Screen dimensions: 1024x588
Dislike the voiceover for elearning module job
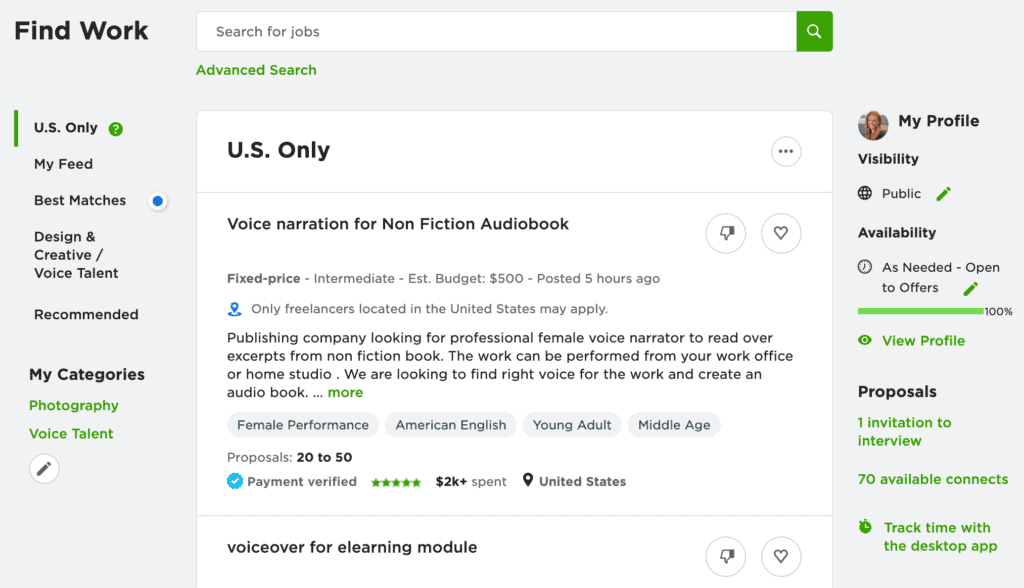[x=726, y=556]
